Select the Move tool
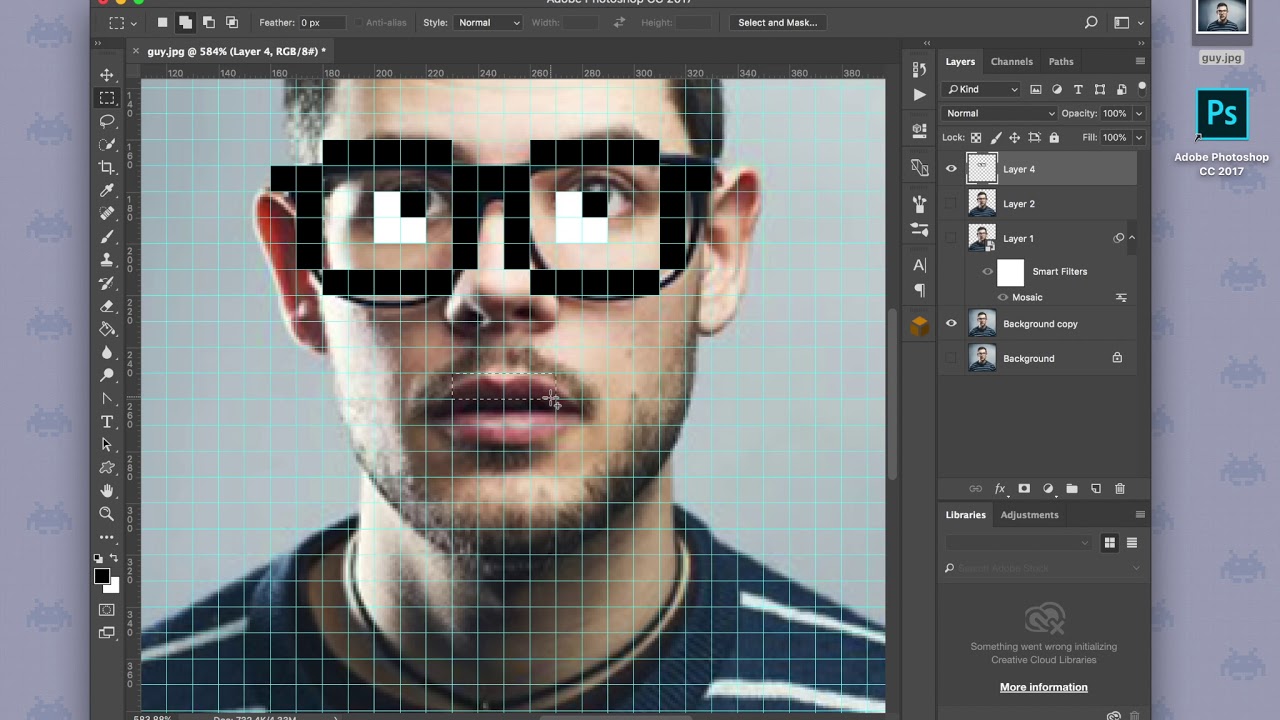 point(106,75)
